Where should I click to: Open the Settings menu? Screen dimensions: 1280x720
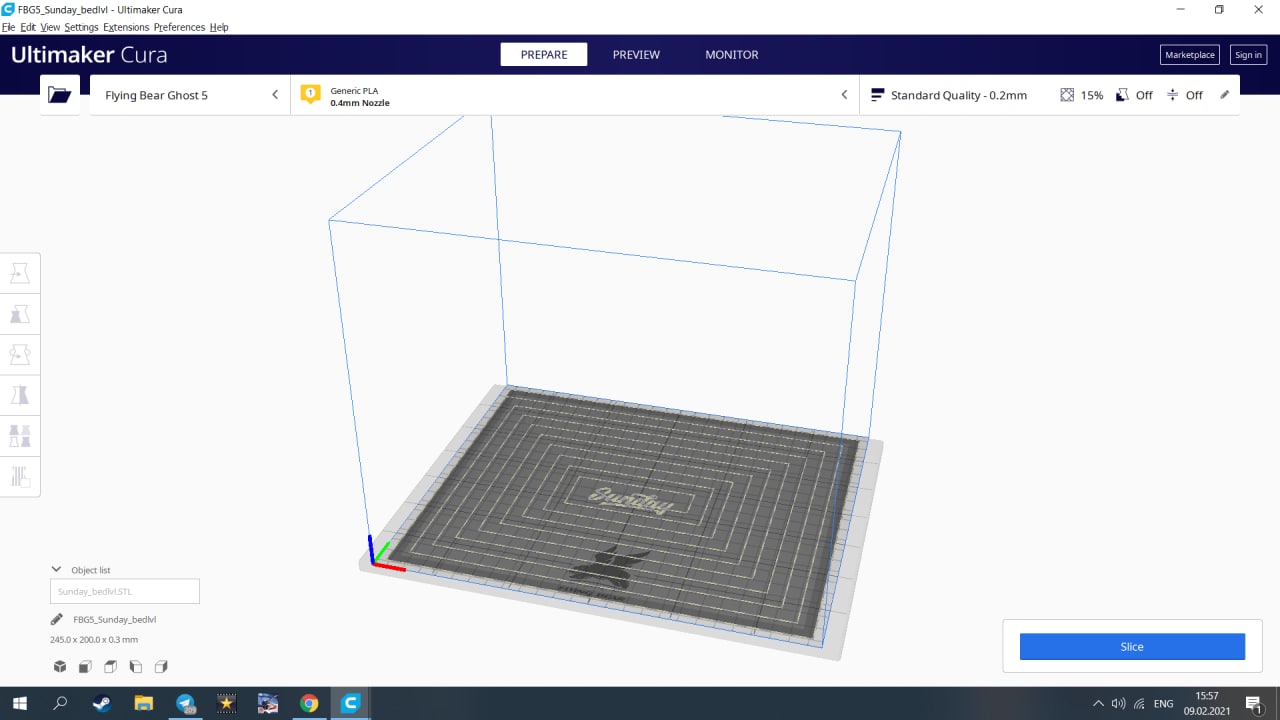pyautogui.click(x=81, y=27)
